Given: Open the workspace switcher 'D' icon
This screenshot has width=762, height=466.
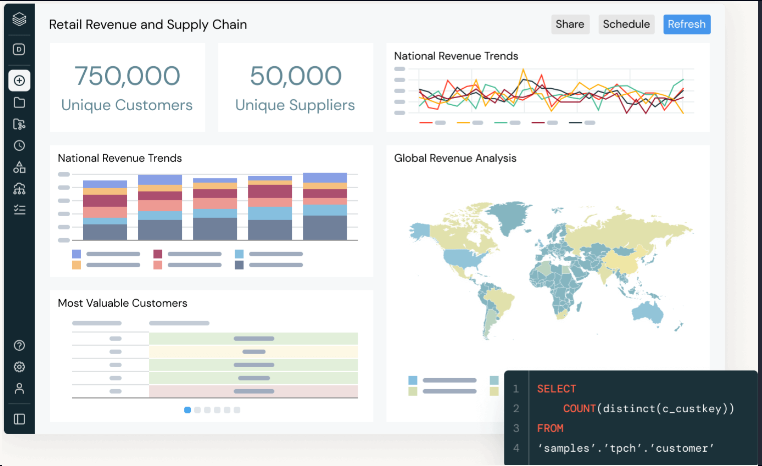Looking at the screenshot, I should pos(19,49).
